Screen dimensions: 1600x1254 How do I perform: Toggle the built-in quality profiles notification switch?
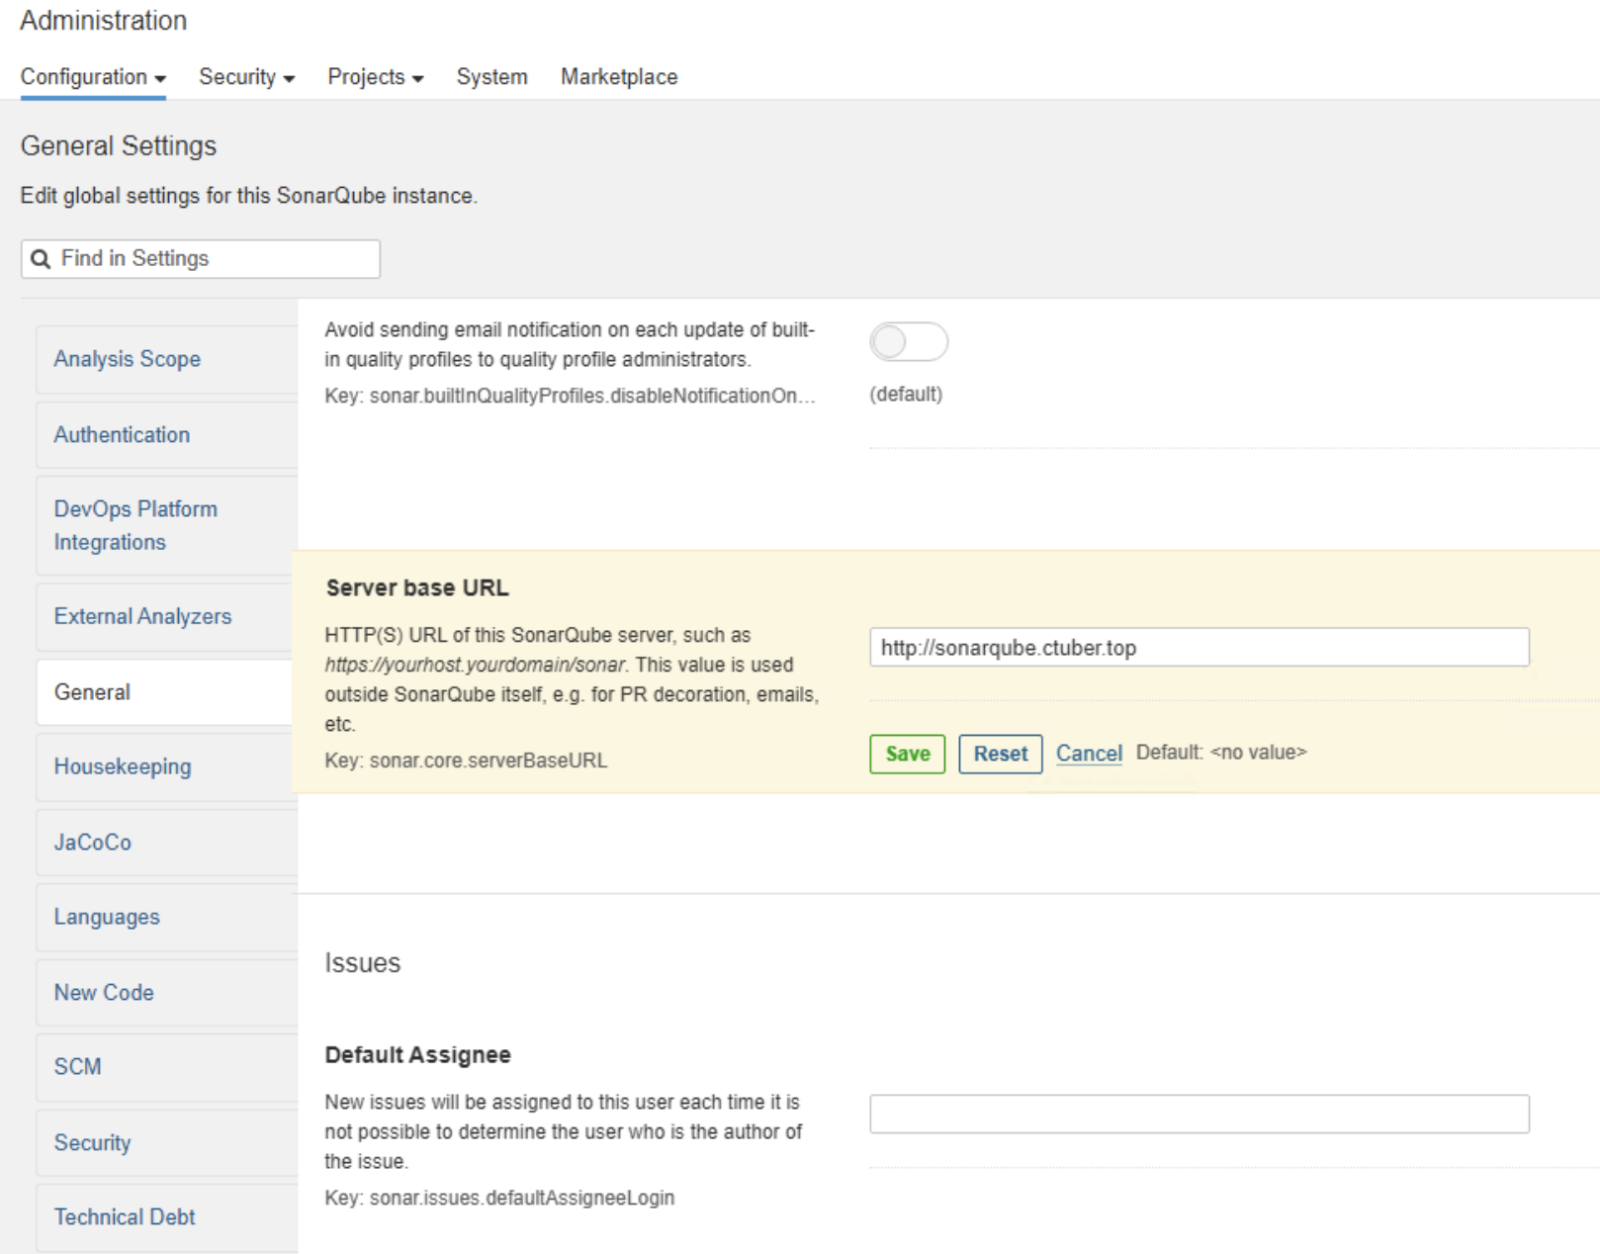click(908, 342)
